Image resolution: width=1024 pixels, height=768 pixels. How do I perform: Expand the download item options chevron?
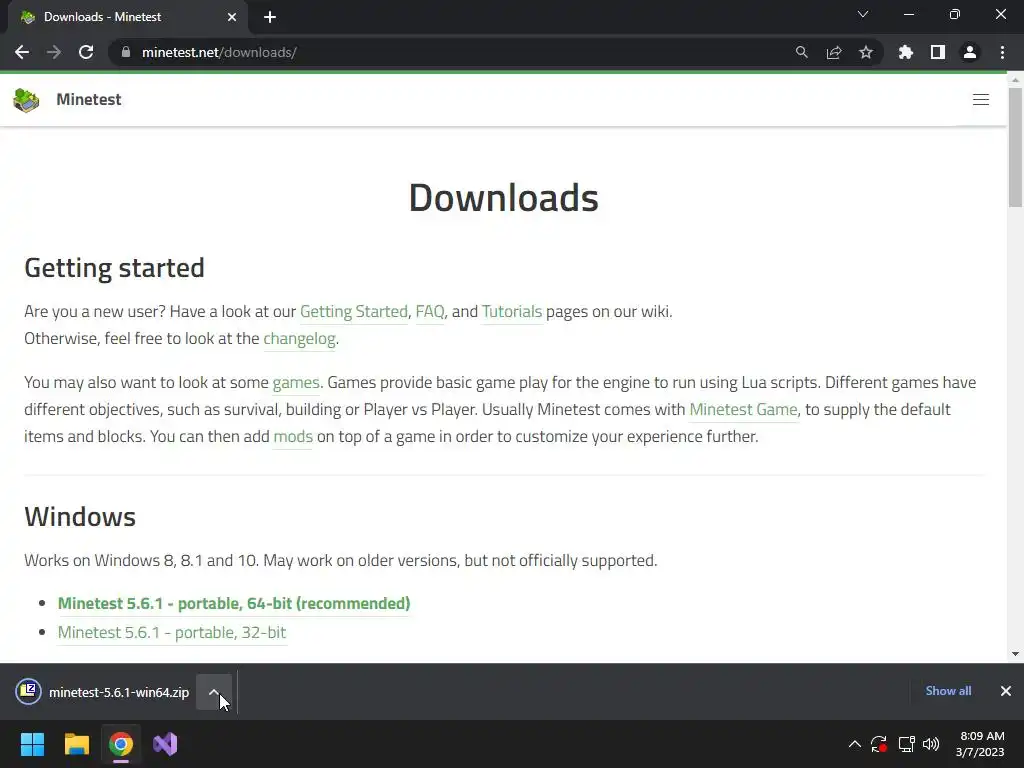(214, 692)
